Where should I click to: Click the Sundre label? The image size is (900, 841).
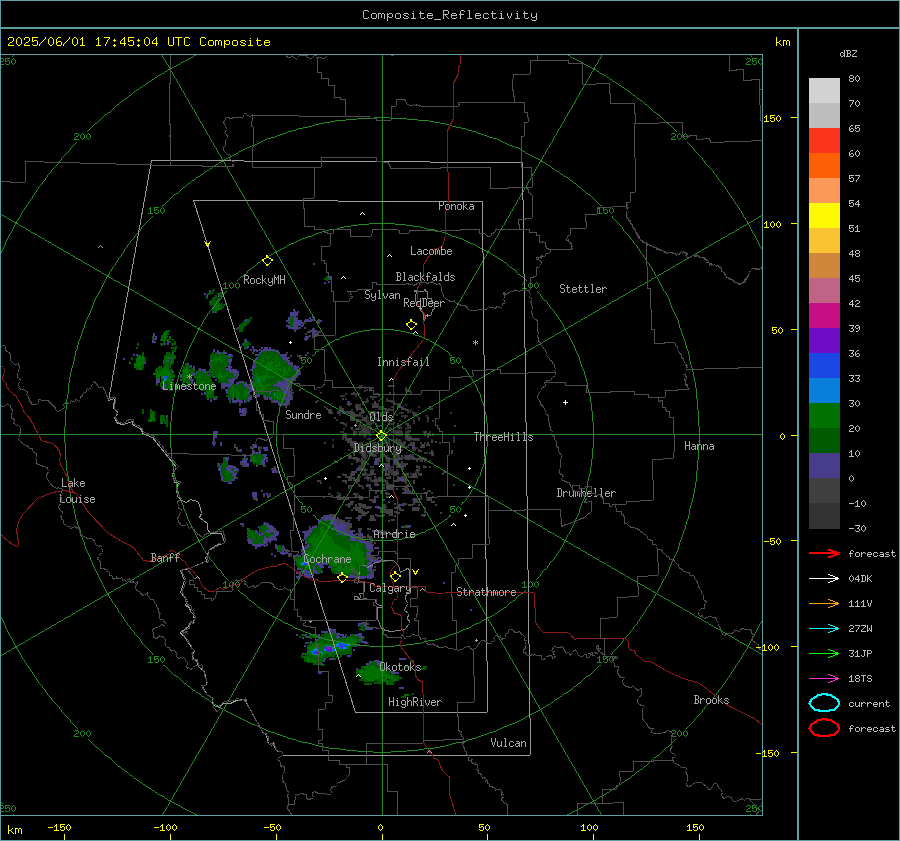[303, 415]
